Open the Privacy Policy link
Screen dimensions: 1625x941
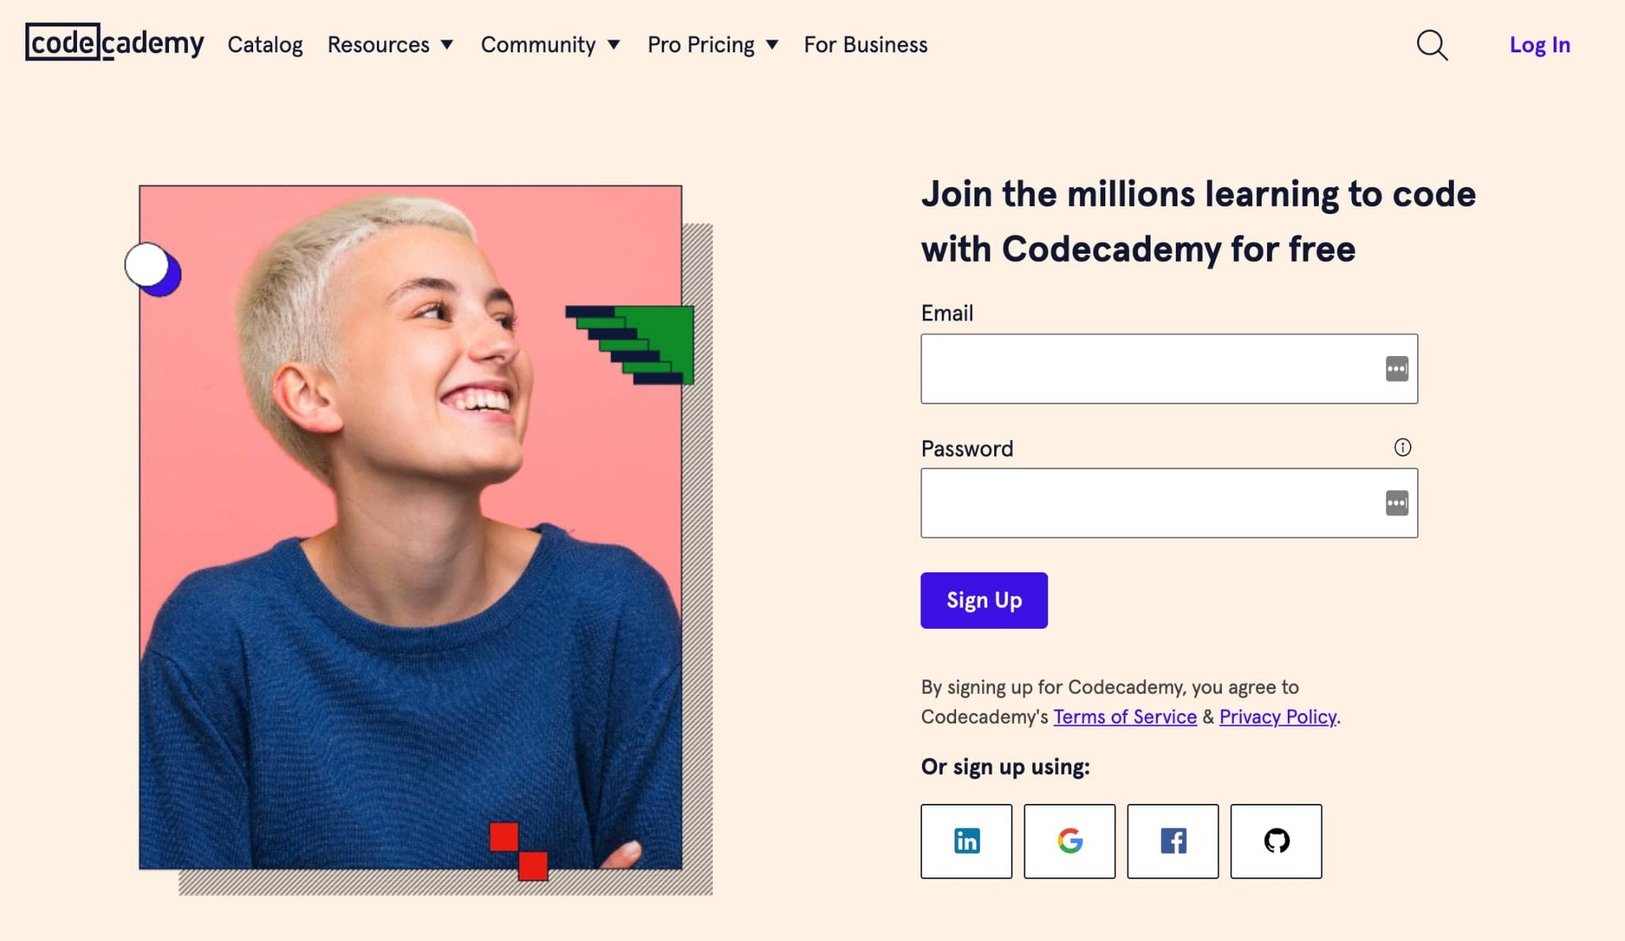[1277, 717]
